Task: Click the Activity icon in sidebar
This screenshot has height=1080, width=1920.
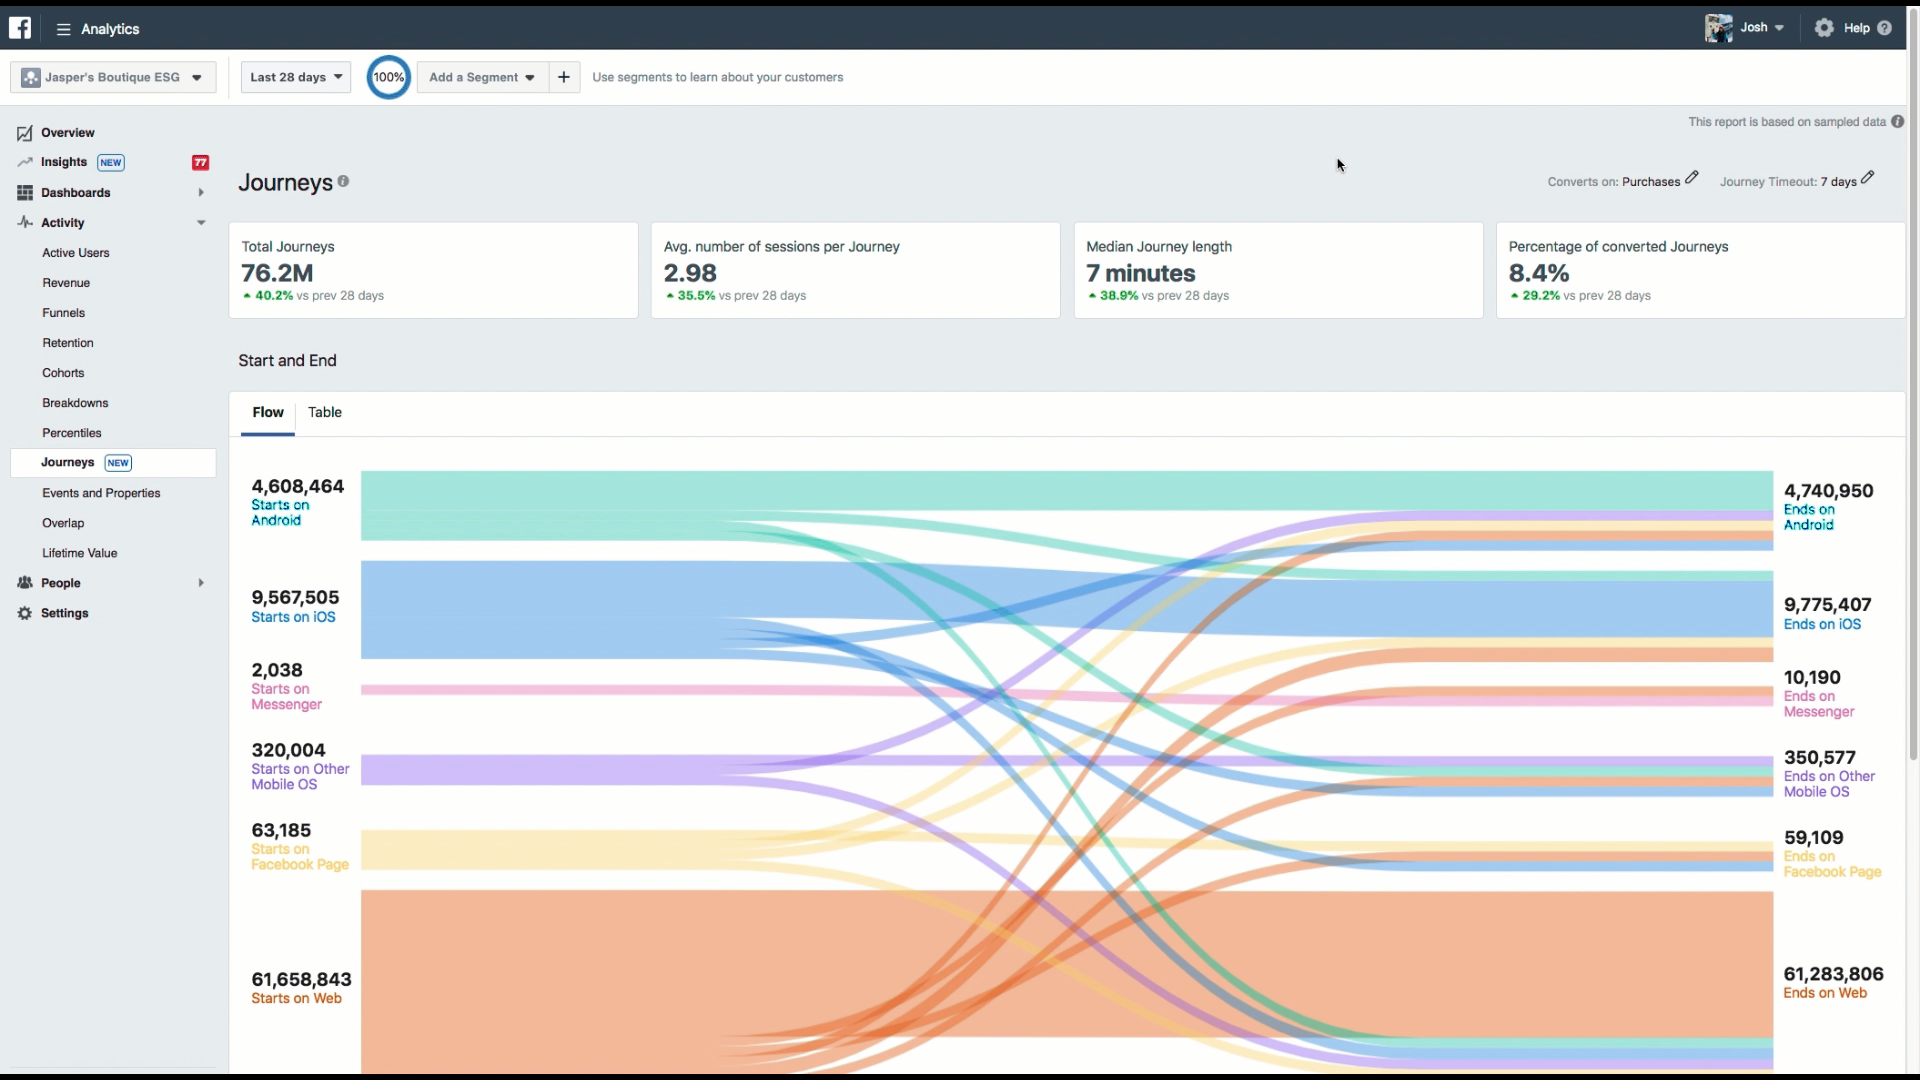Action: click(24, 222)
